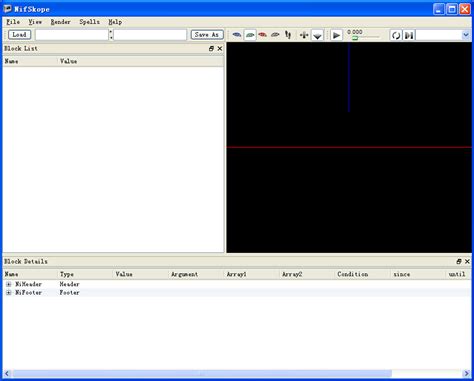Viewport: 474px width, 381px height.
Task: Toggle the gray render-mode icon
Action: pyautogui.click(x=275, y=35)
